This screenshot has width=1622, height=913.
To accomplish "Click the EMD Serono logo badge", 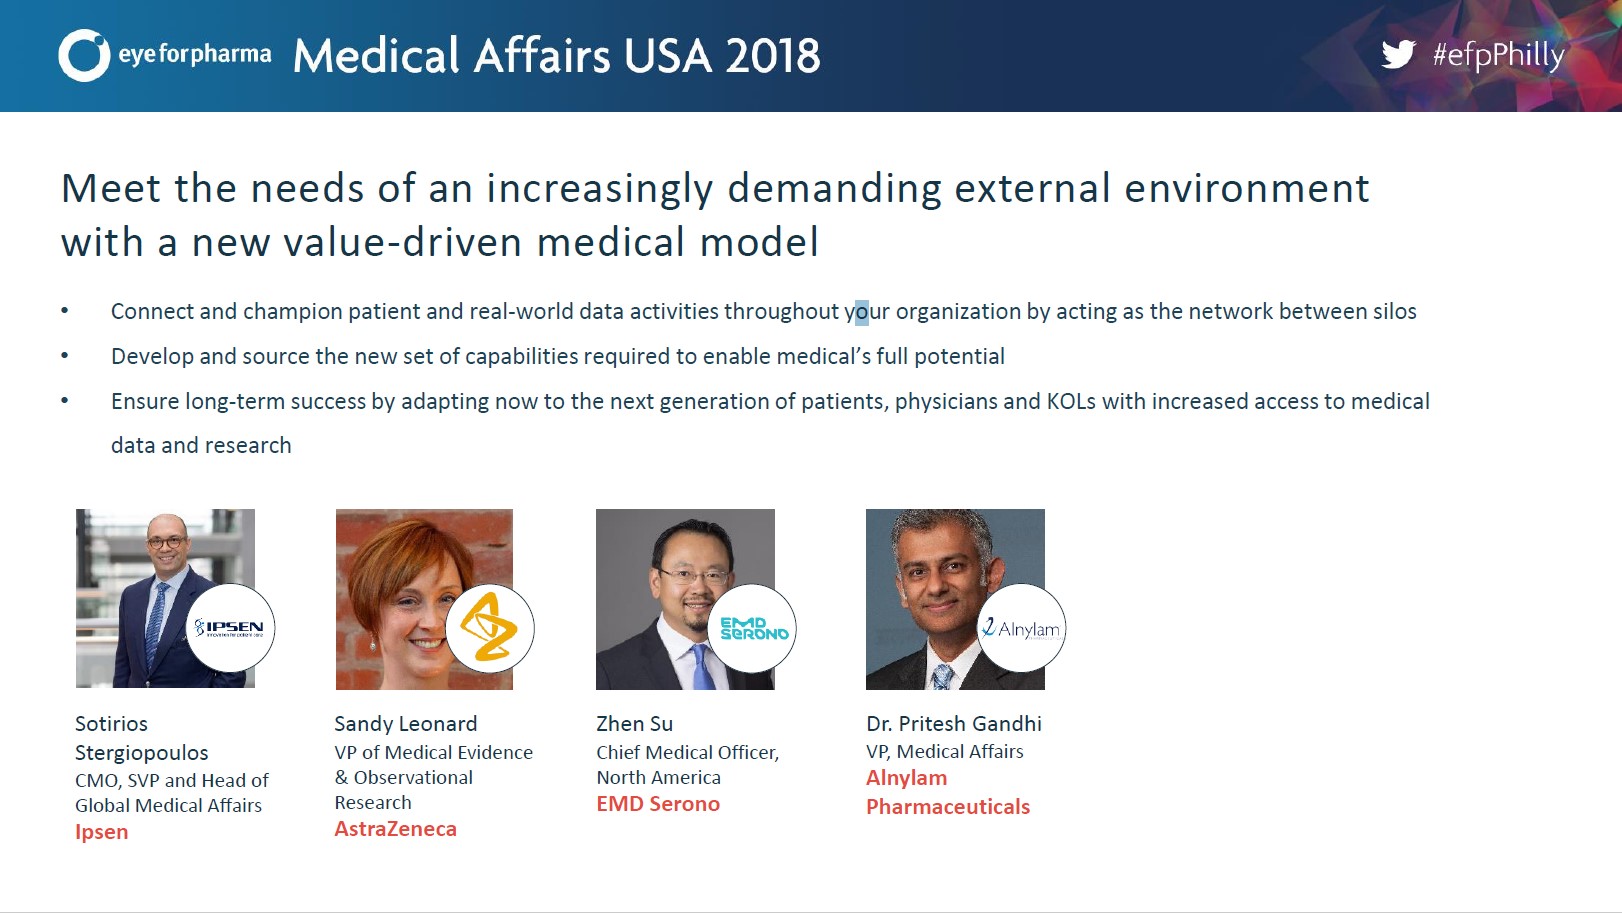I will [752, 628].
